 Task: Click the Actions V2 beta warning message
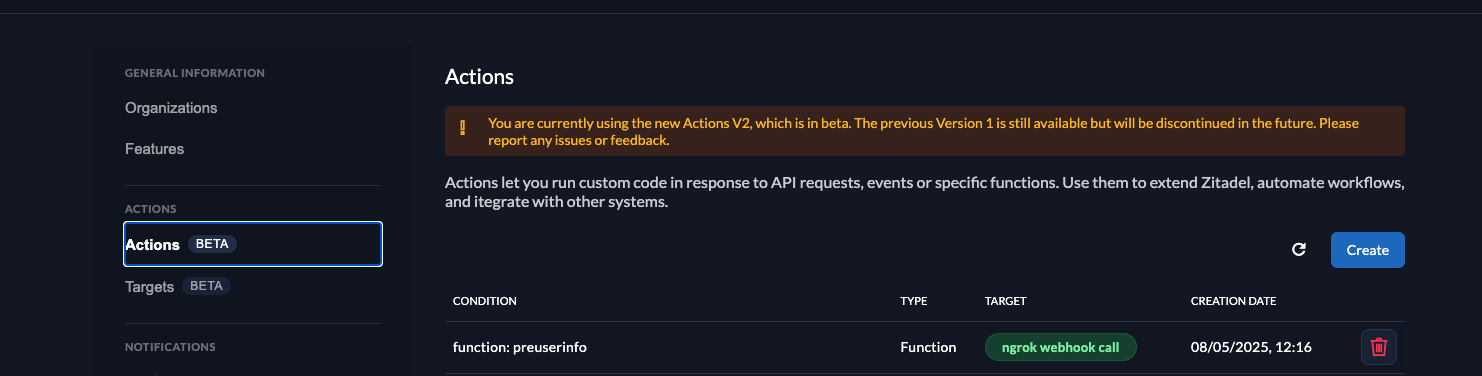[x=923, y=131]
